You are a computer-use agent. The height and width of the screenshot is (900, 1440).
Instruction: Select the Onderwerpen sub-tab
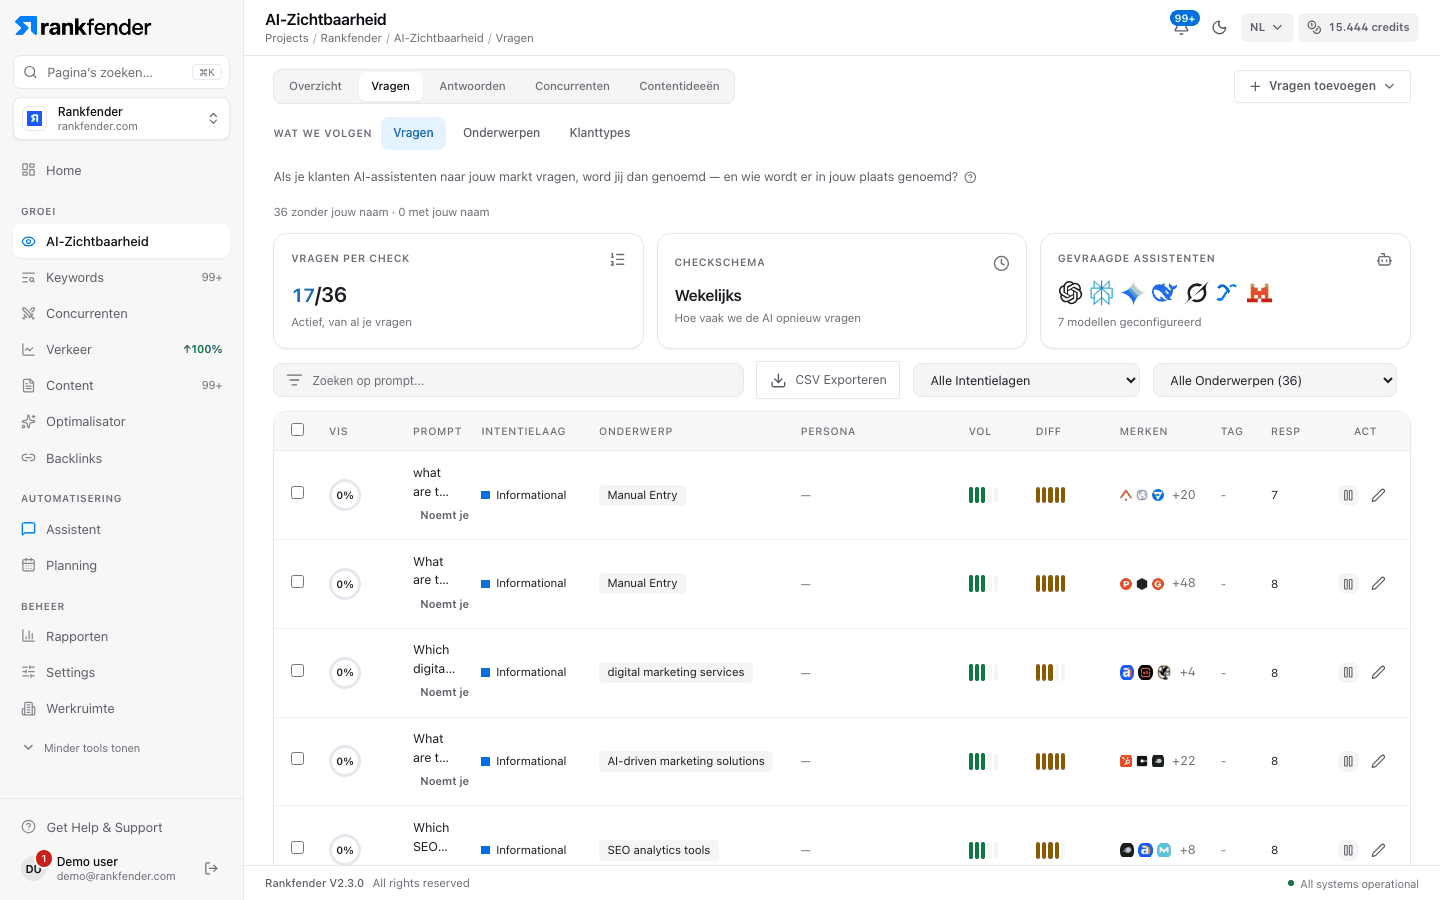(x=501, y=133)
